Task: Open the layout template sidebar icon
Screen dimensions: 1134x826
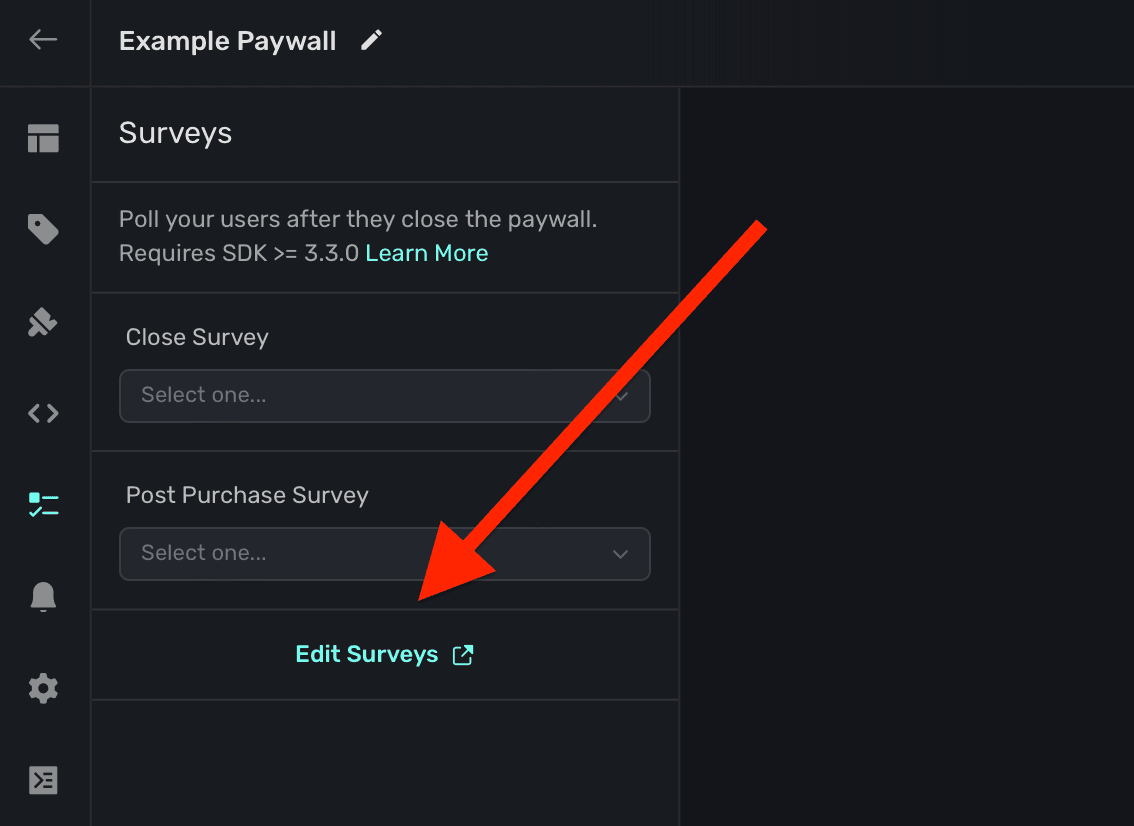Action: pos(43,139)
